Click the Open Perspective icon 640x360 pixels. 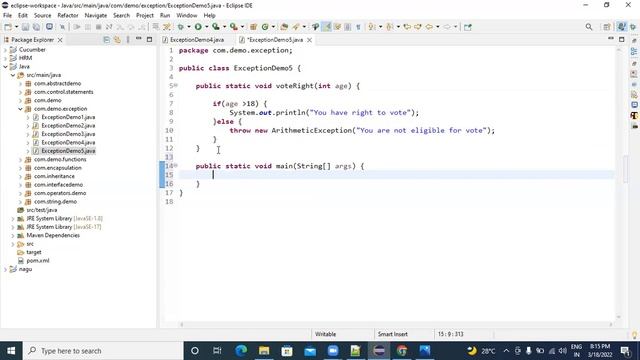point(607,27)
